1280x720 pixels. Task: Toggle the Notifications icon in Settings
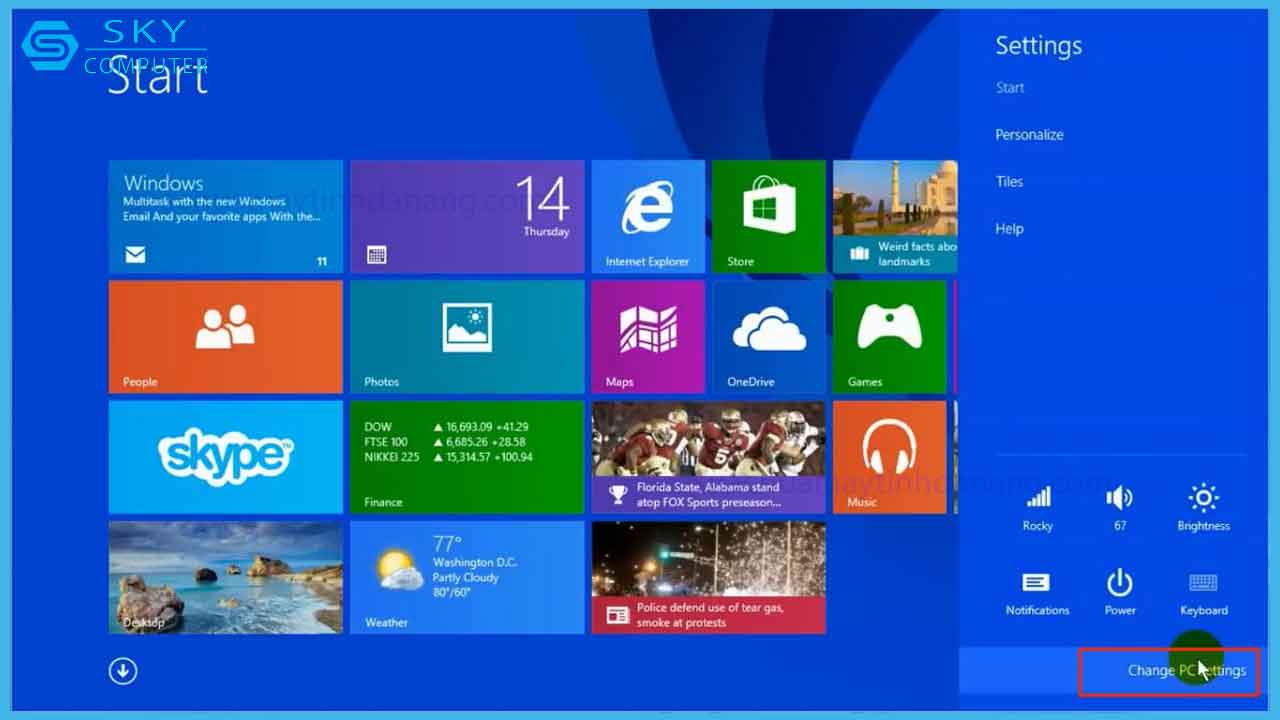1037,590
